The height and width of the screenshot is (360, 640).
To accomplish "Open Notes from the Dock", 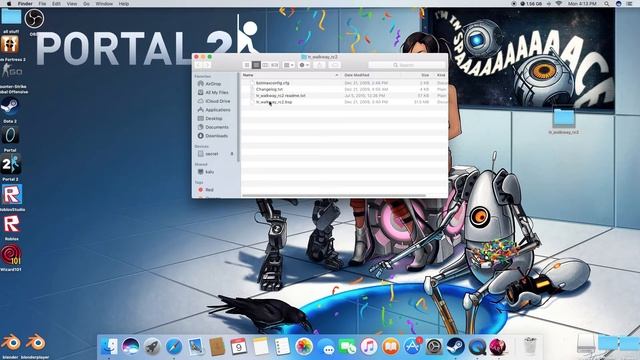I will click(260, 347).
